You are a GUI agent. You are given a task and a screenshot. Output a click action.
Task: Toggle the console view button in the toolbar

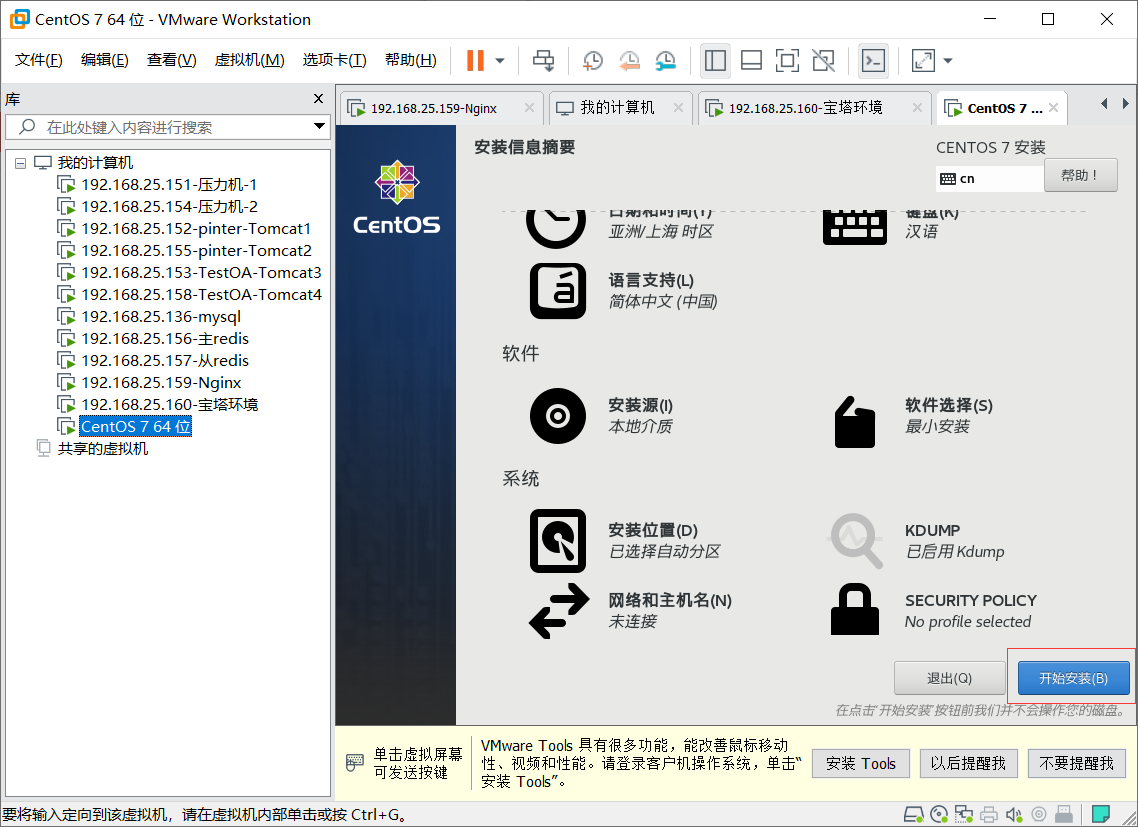[873, 60]
